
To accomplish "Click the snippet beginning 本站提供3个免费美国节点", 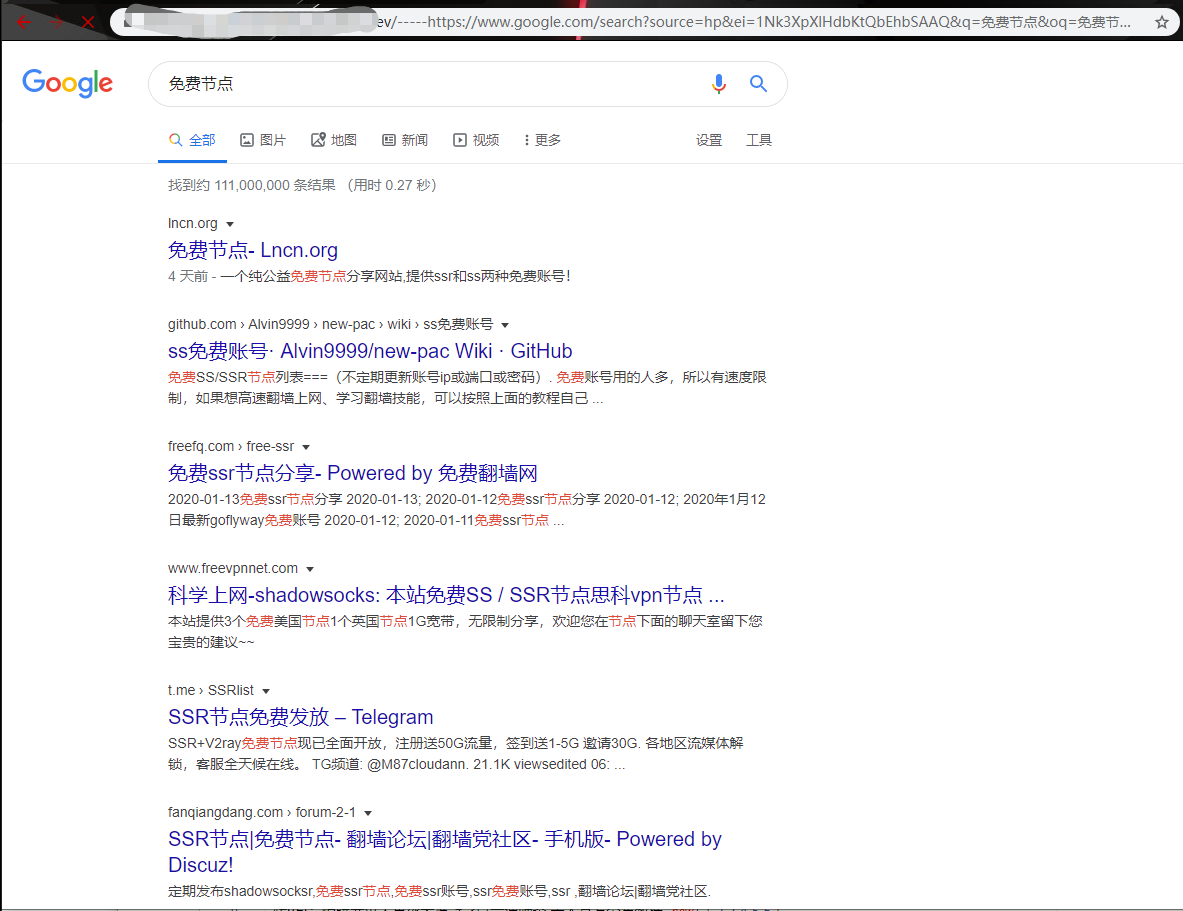I will point(465,632).
